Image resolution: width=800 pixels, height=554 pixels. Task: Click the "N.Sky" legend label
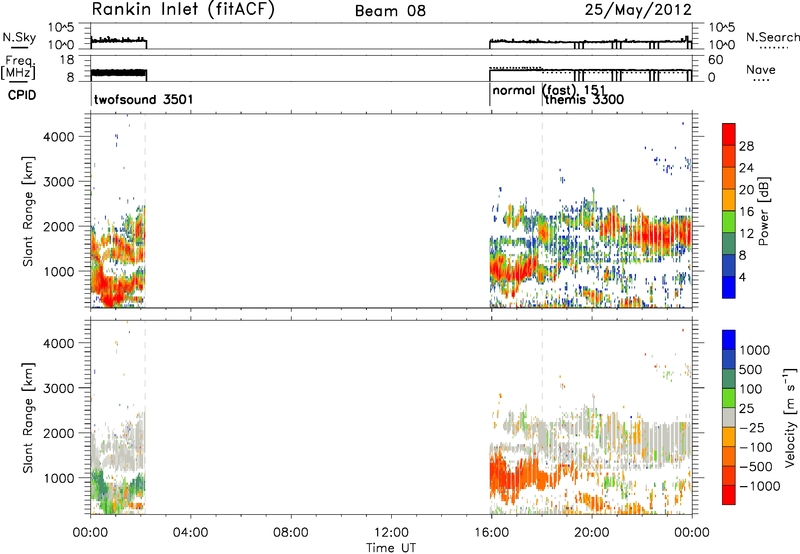click(x=19, y=37)
